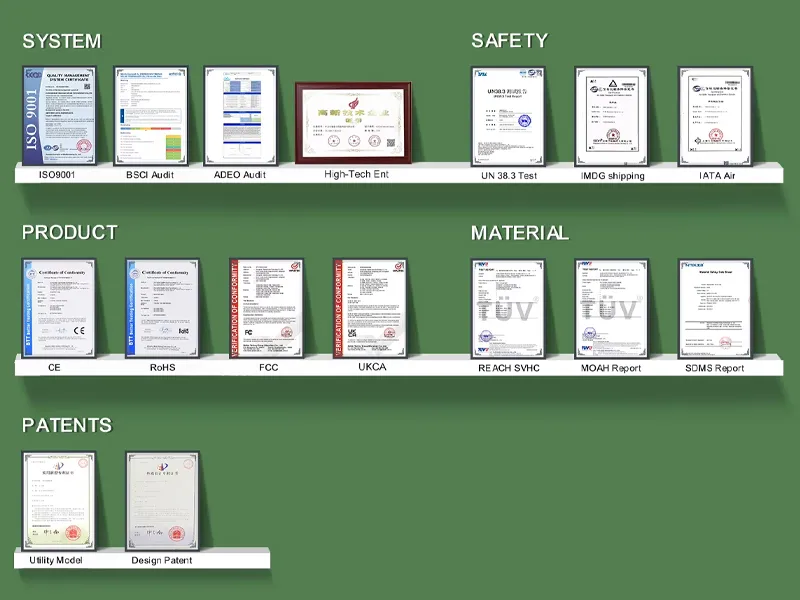Viewport: 800px width, 600px height.
Task: Select the MATERIAL section heading
Action: point(519,233)
